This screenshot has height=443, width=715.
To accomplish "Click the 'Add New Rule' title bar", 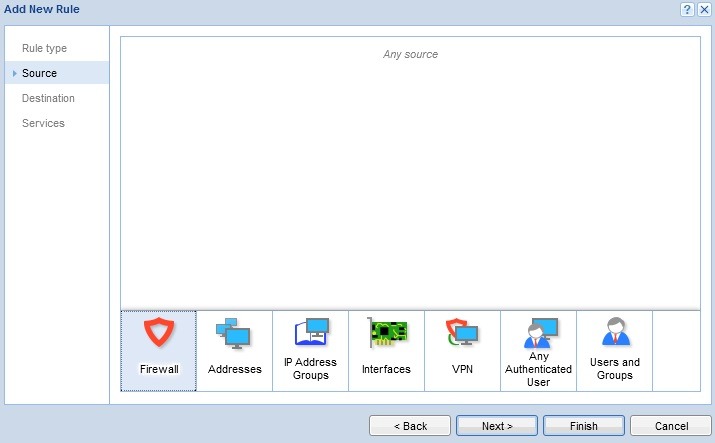I will [300, 9].
